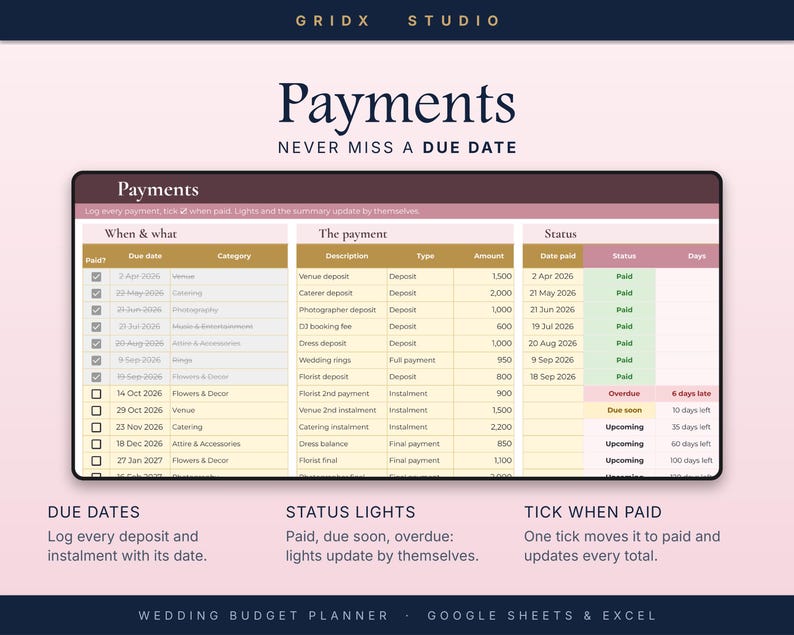The height and width of the screenshot is (635, 794).
Task: Click the amount cell '2,200'
Action: (484, 427)
